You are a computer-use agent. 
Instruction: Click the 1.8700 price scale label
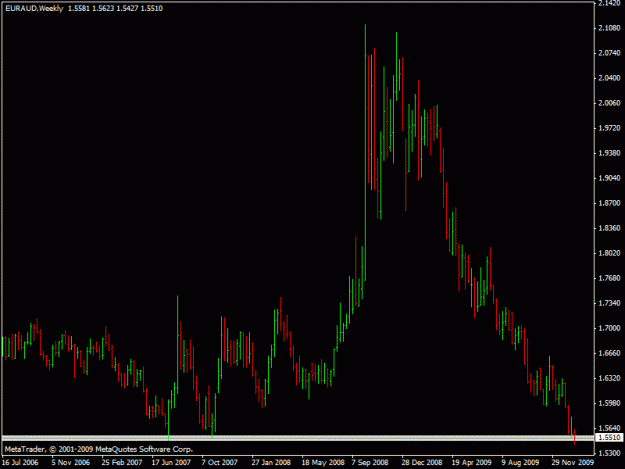coord(609,203)
